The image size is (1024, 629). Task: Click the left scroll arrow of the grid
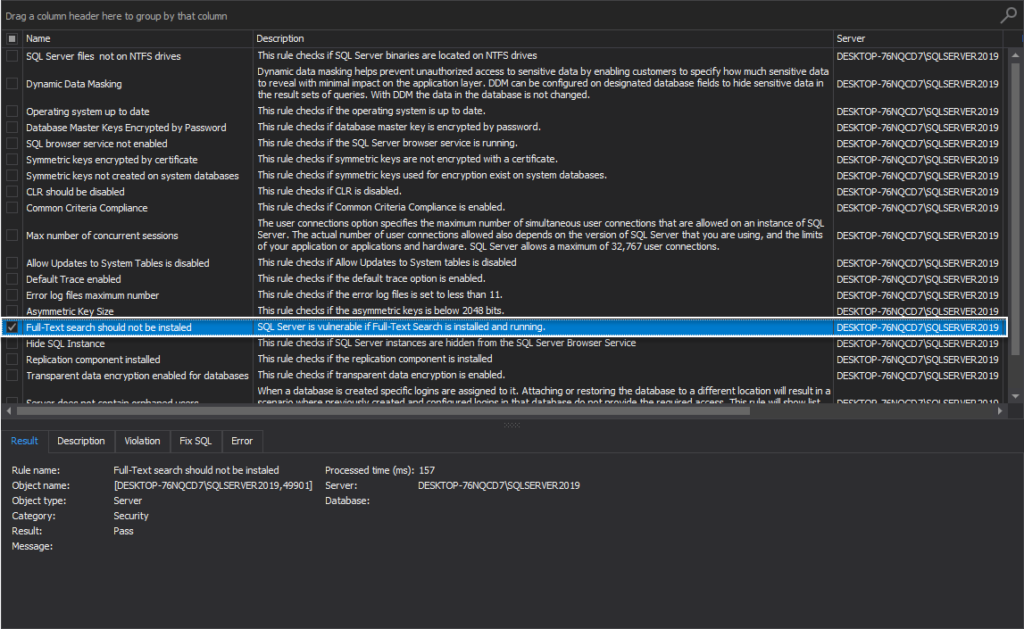coord(8,409)
